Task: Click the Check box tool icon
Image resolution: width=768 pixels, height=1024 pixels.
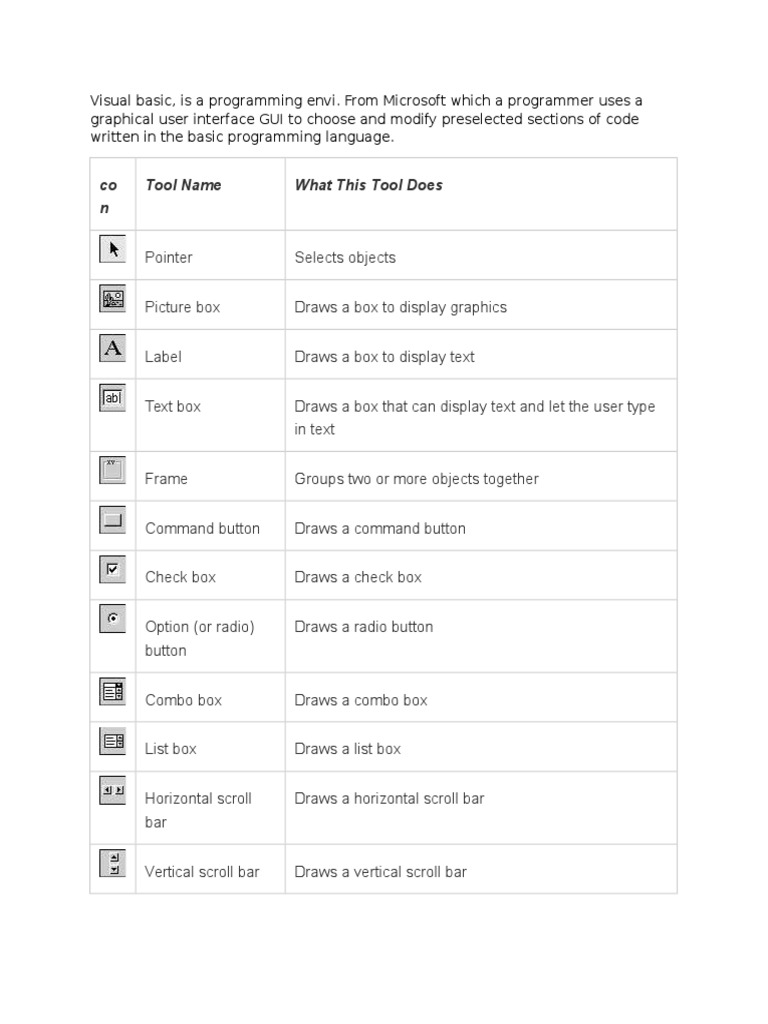Action: pyautogui.click(x=113, y=569)
